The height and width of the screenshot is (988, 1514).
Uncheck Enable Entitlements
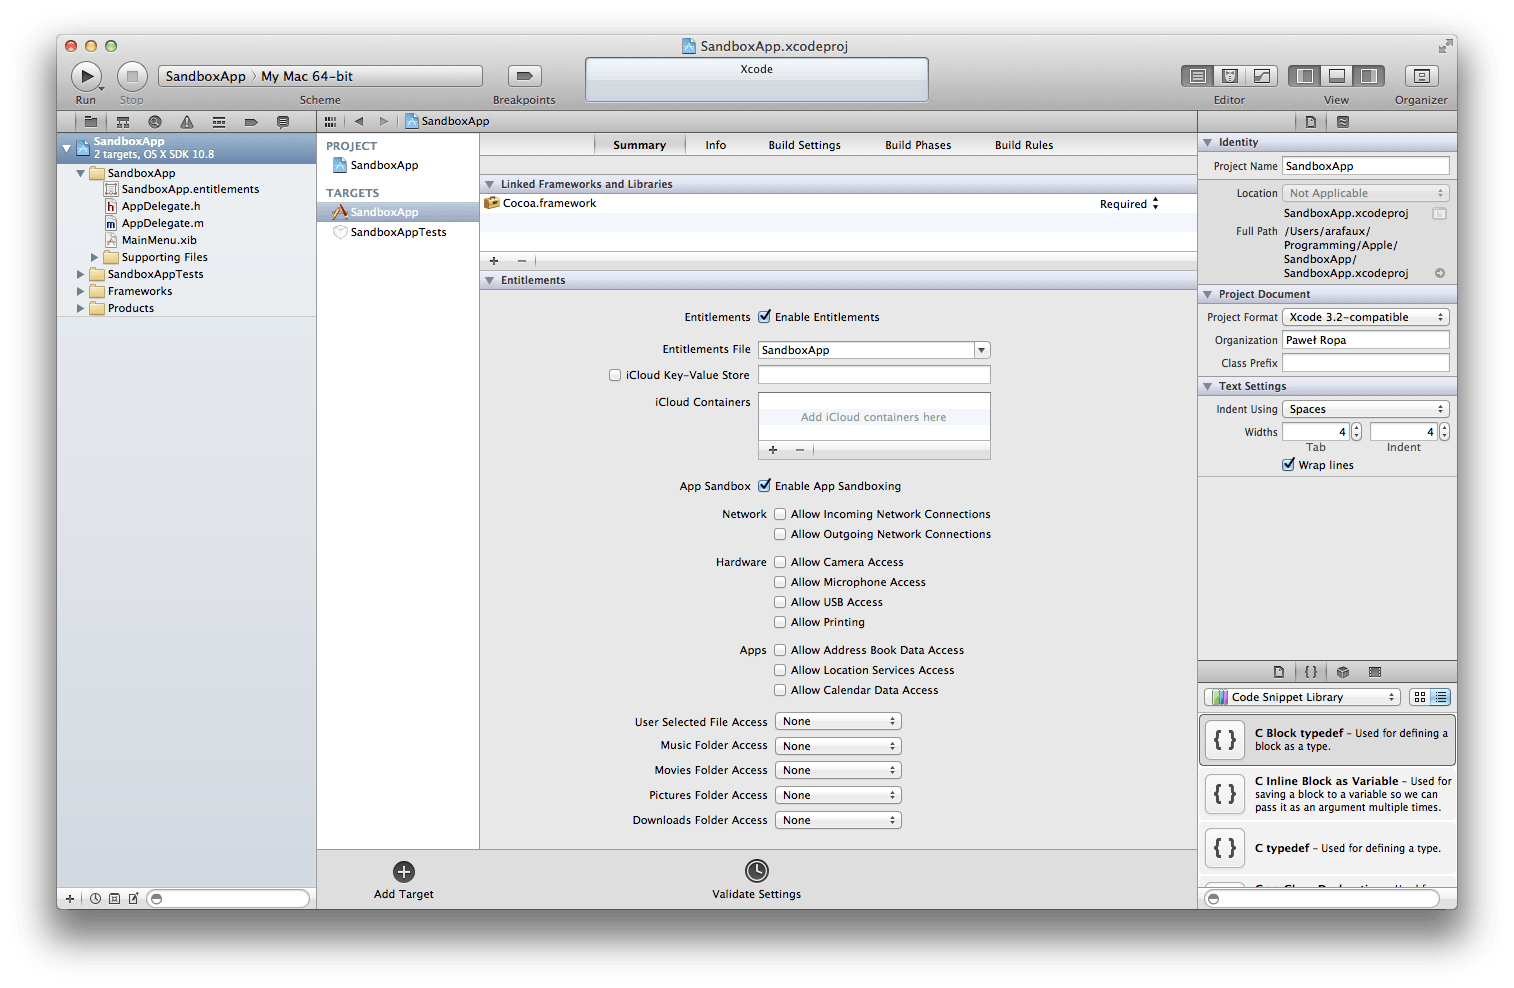point(765,317)
